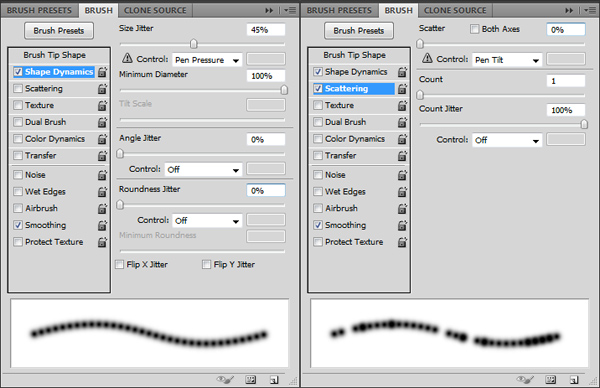Click the Size Jitter slider handle
The height and width of the screenshot is (388, 600).
coord(194,44)
